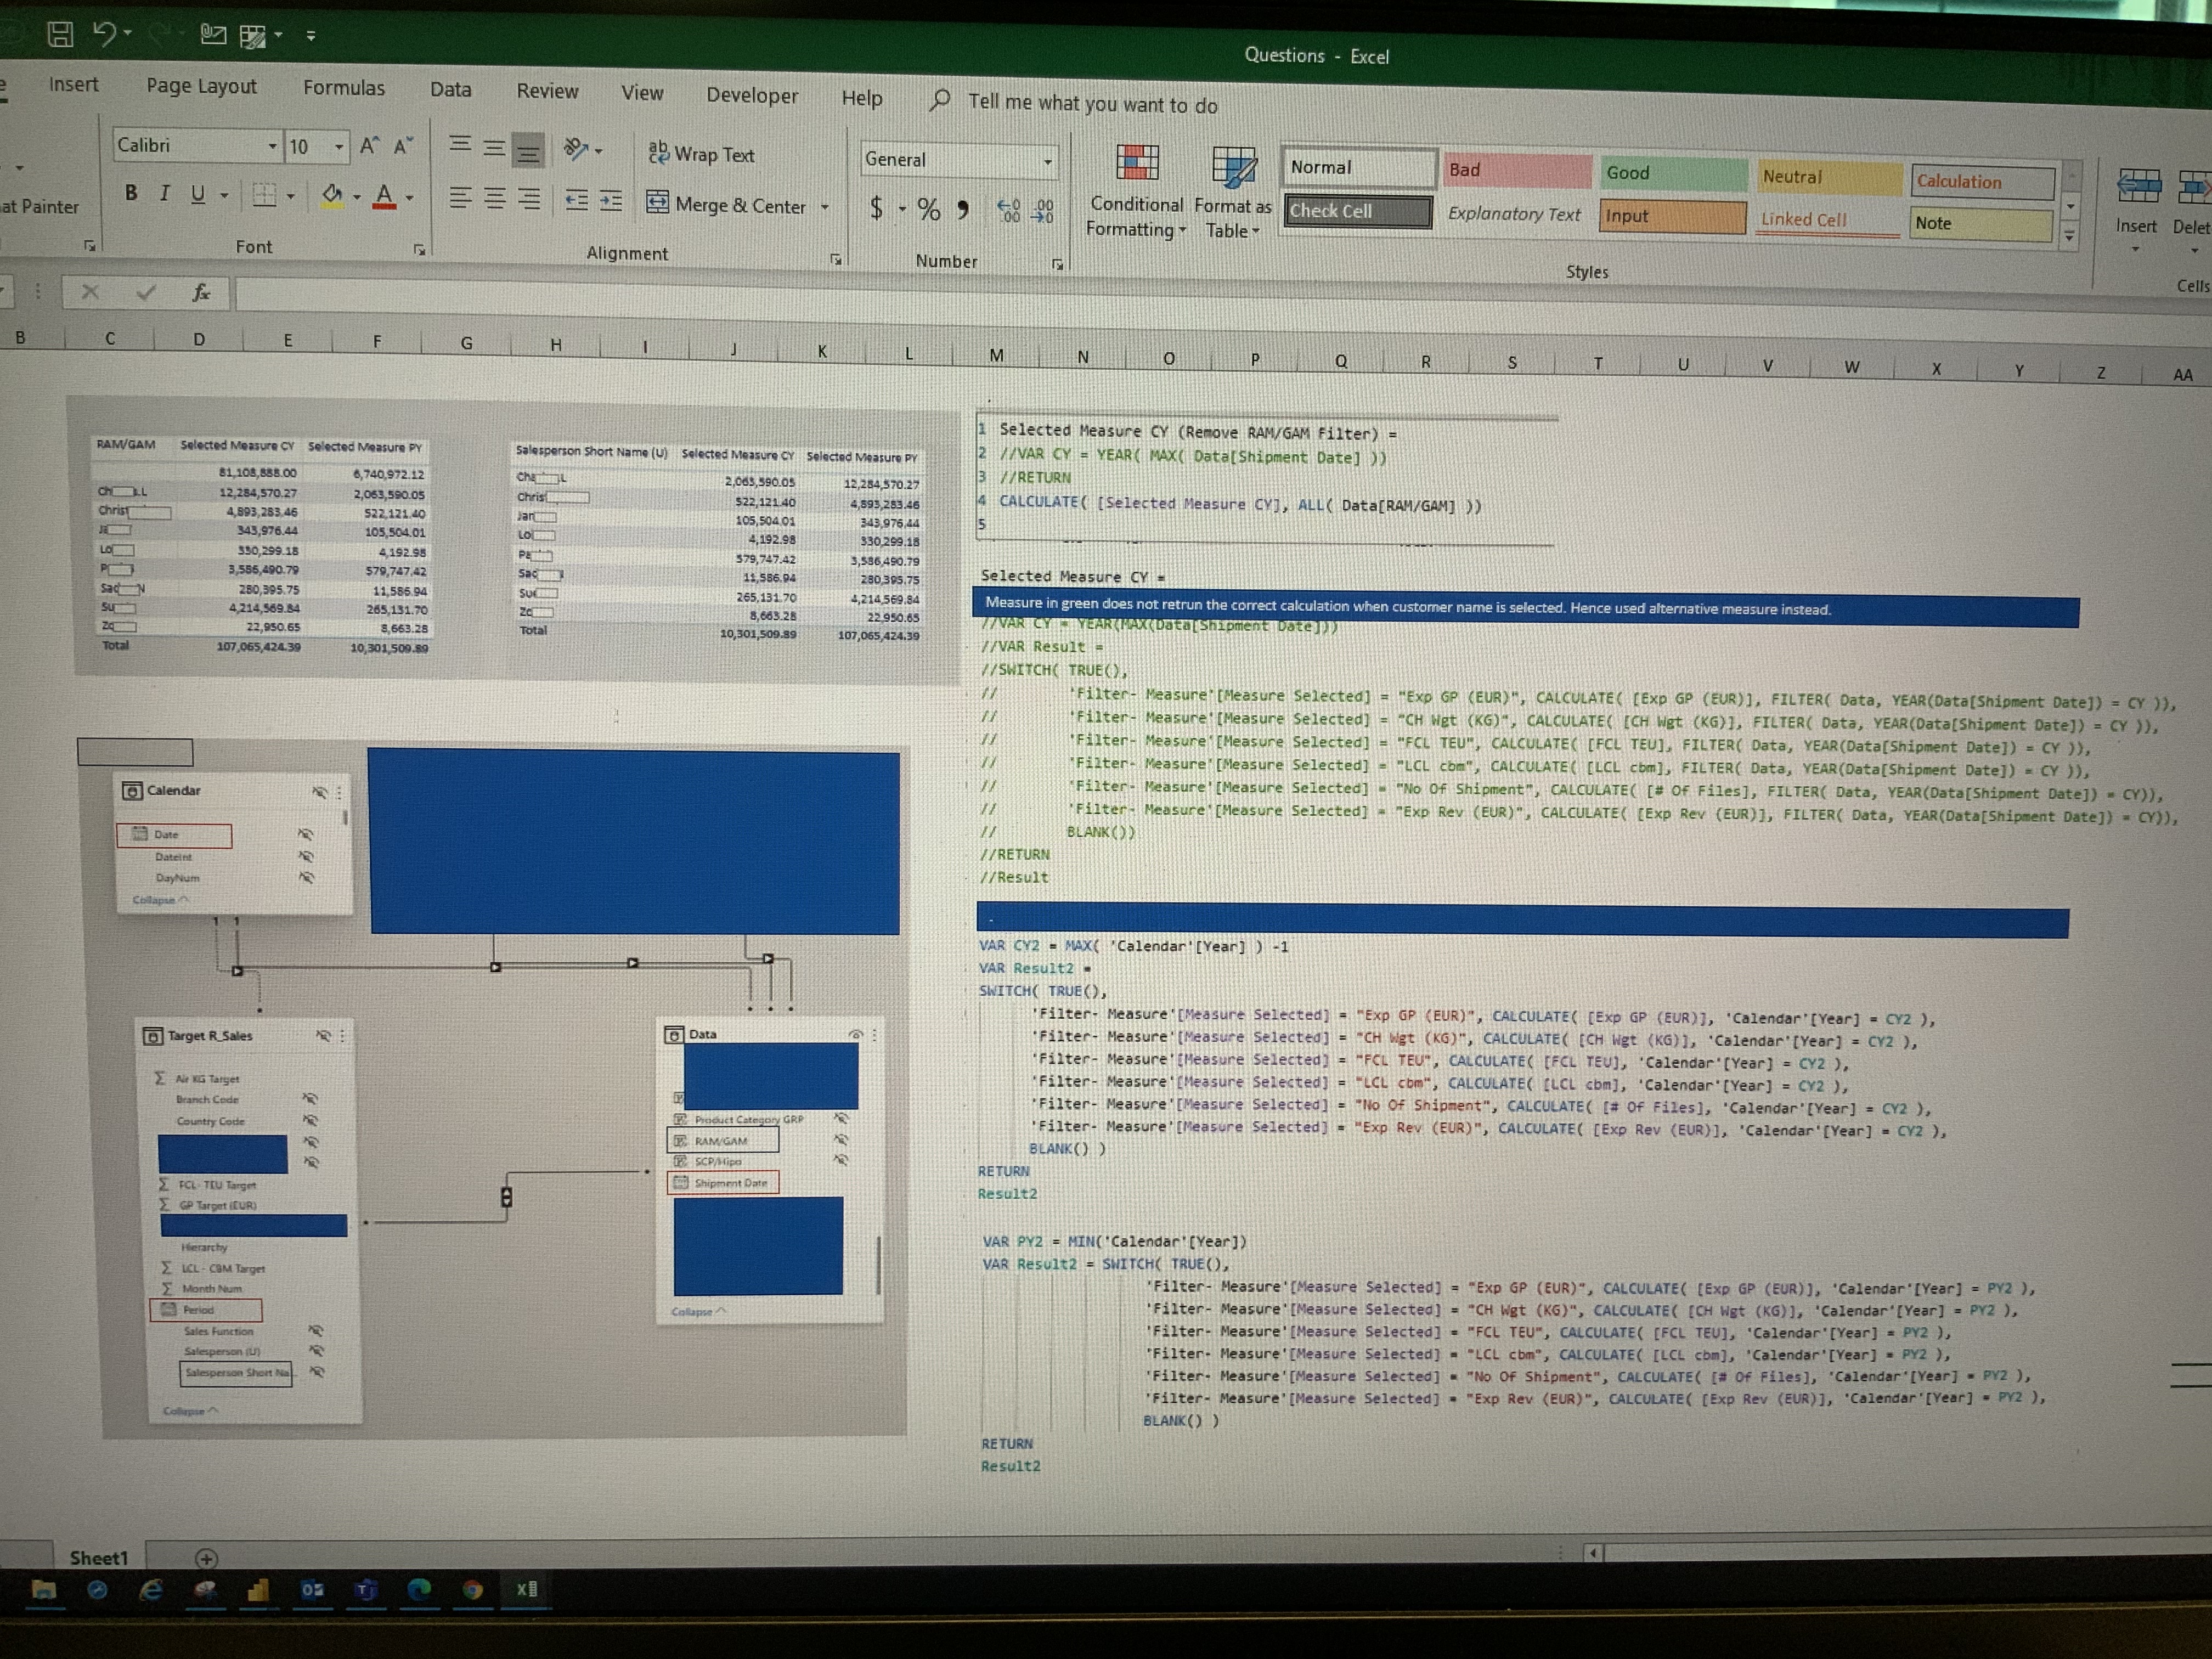Toggle Italic formatting
This screenshot has width=2212, height=1659.
point(164,193)
